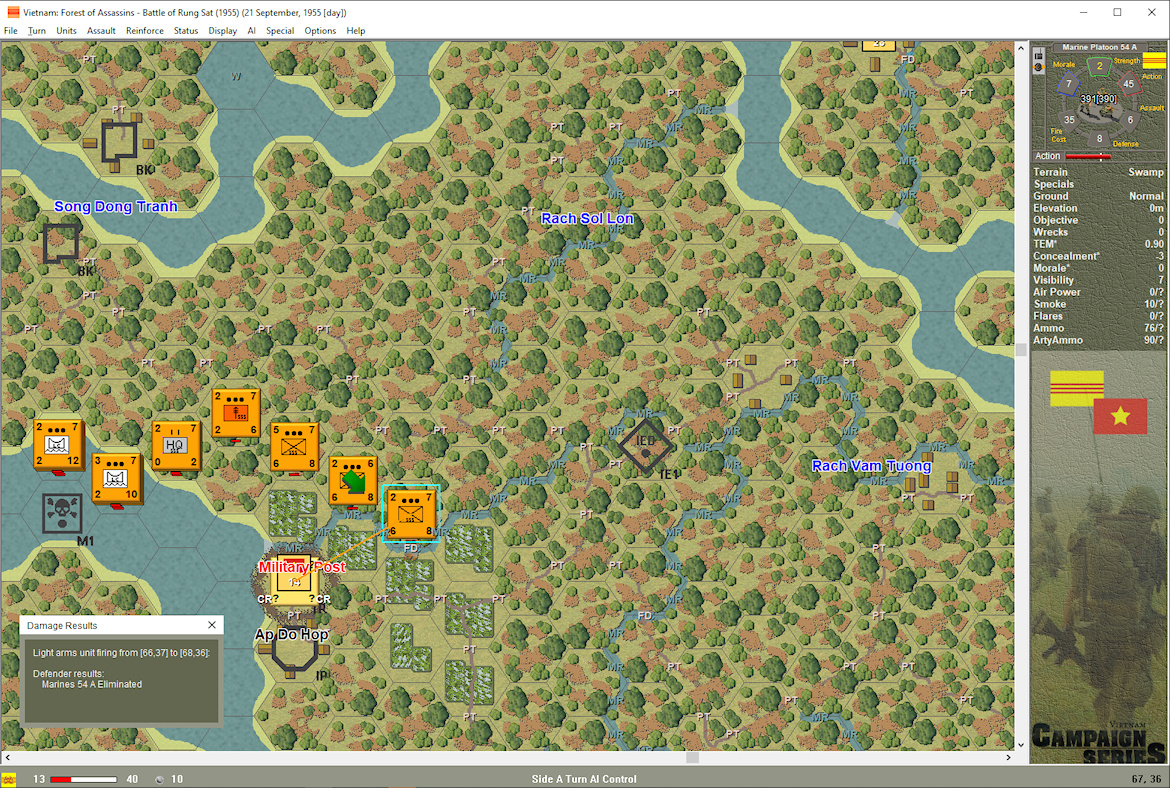
Task: Click the 'Marines 54 A Eliminated' result line
Action: [92, 684]
